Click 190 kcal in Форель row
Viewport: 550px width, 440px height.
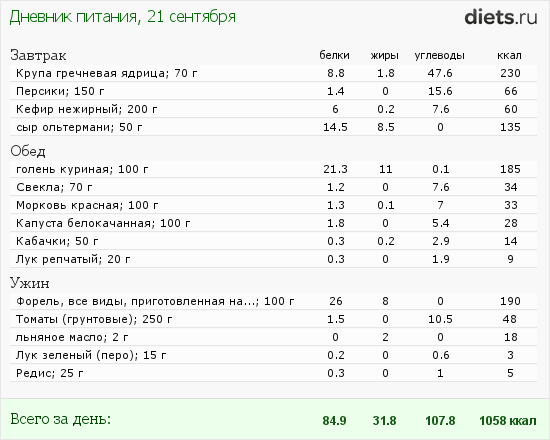coord(510,301)
